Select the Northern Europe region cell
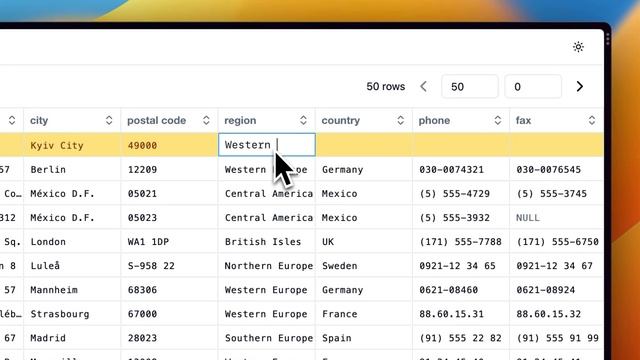The height and width of the screenshot is (360, 640). [x=267, y=266]
